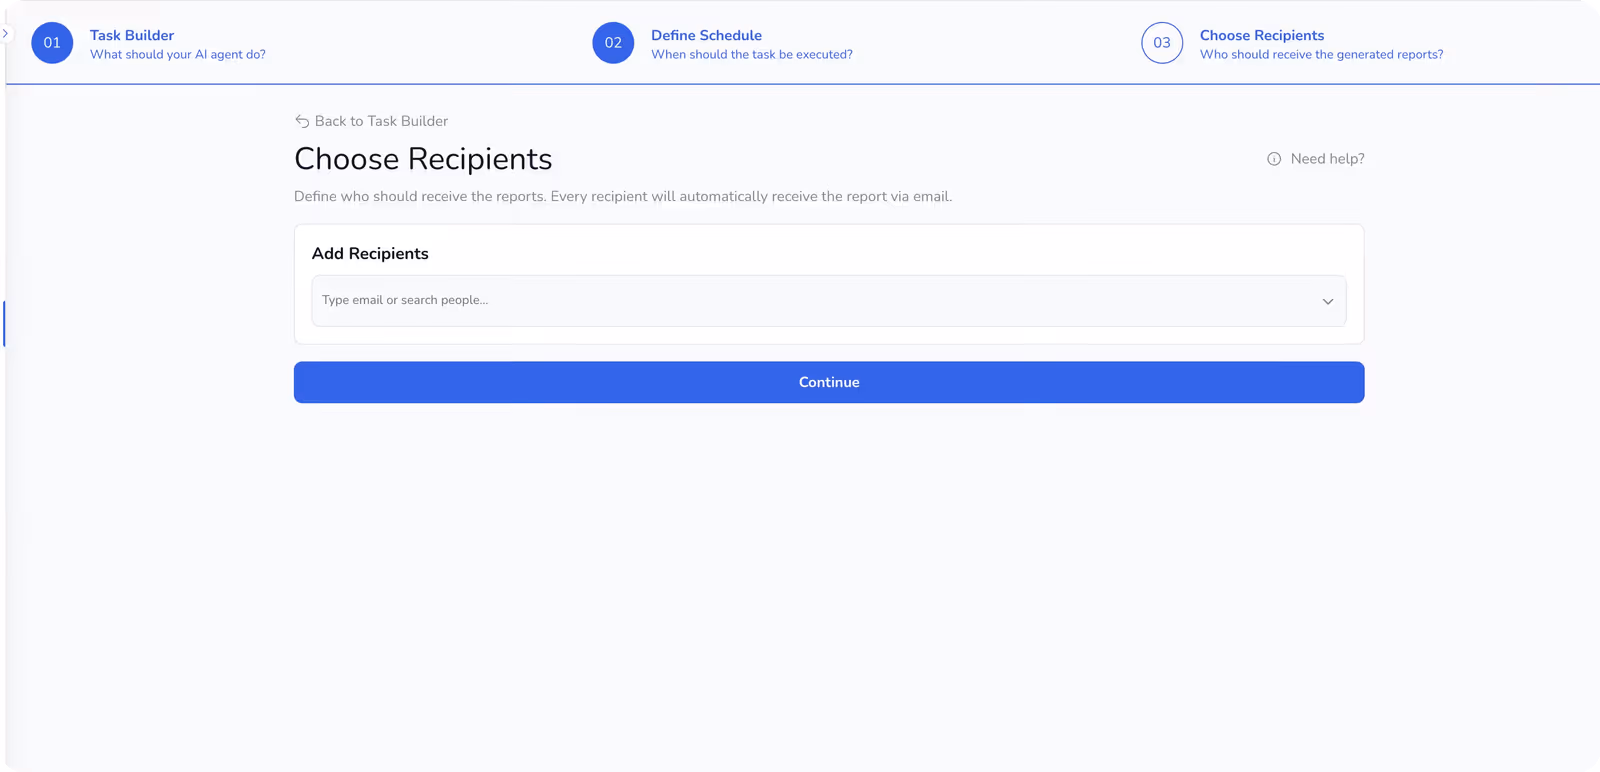
Task: Click the blue sidebar handle on left edge
Action: click(x=4, y=324)
